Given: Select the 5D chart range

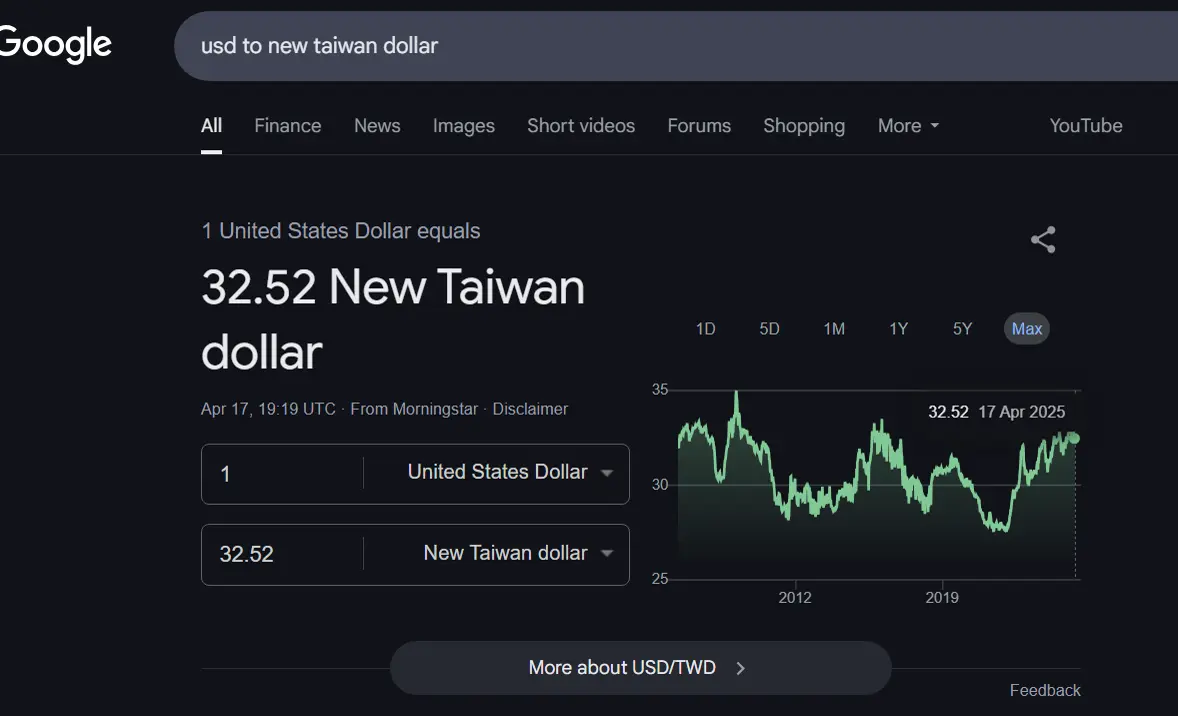Looking at the screenshot, I should pos(769,329).
